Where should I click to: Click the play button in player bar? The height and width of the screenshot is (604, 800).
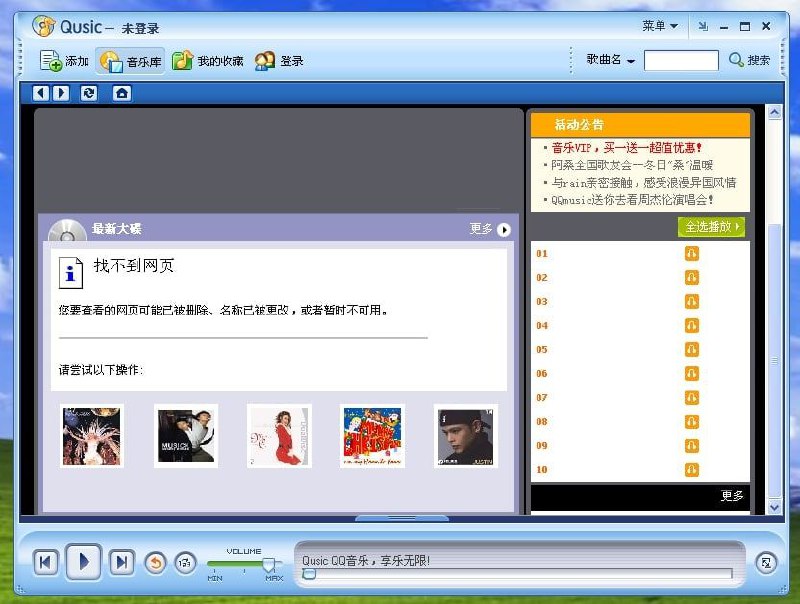coord(84,562)
